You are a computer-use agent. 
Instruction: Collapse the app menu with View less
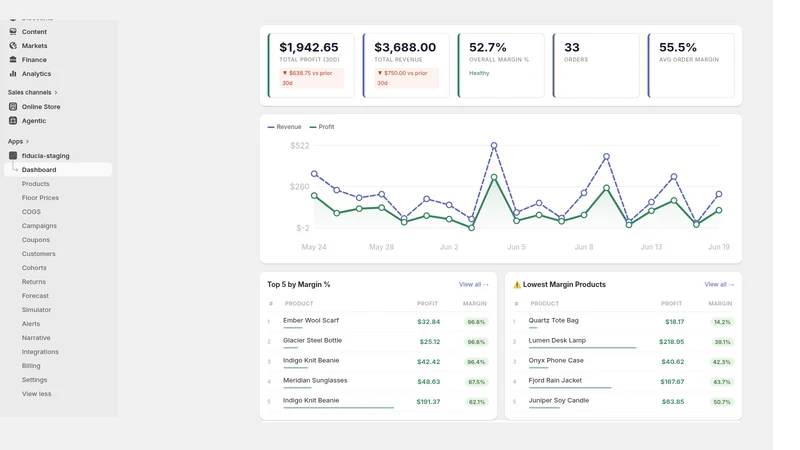click(x=36, y=394)
